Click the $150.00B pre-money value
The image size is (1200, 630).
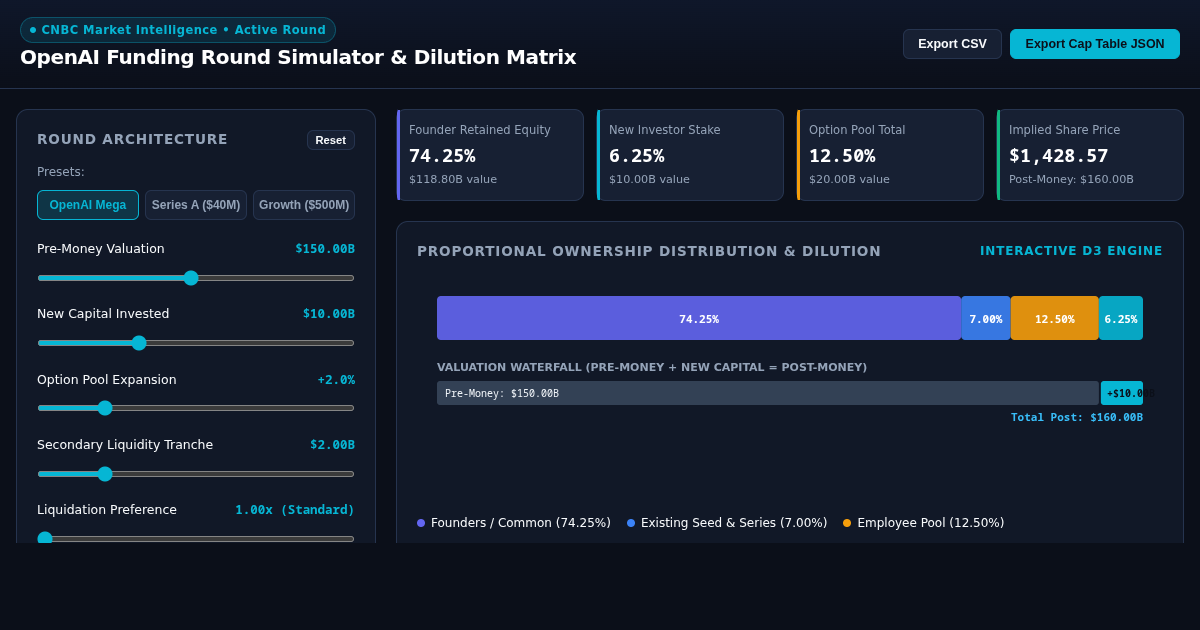(x=325, y=249)
